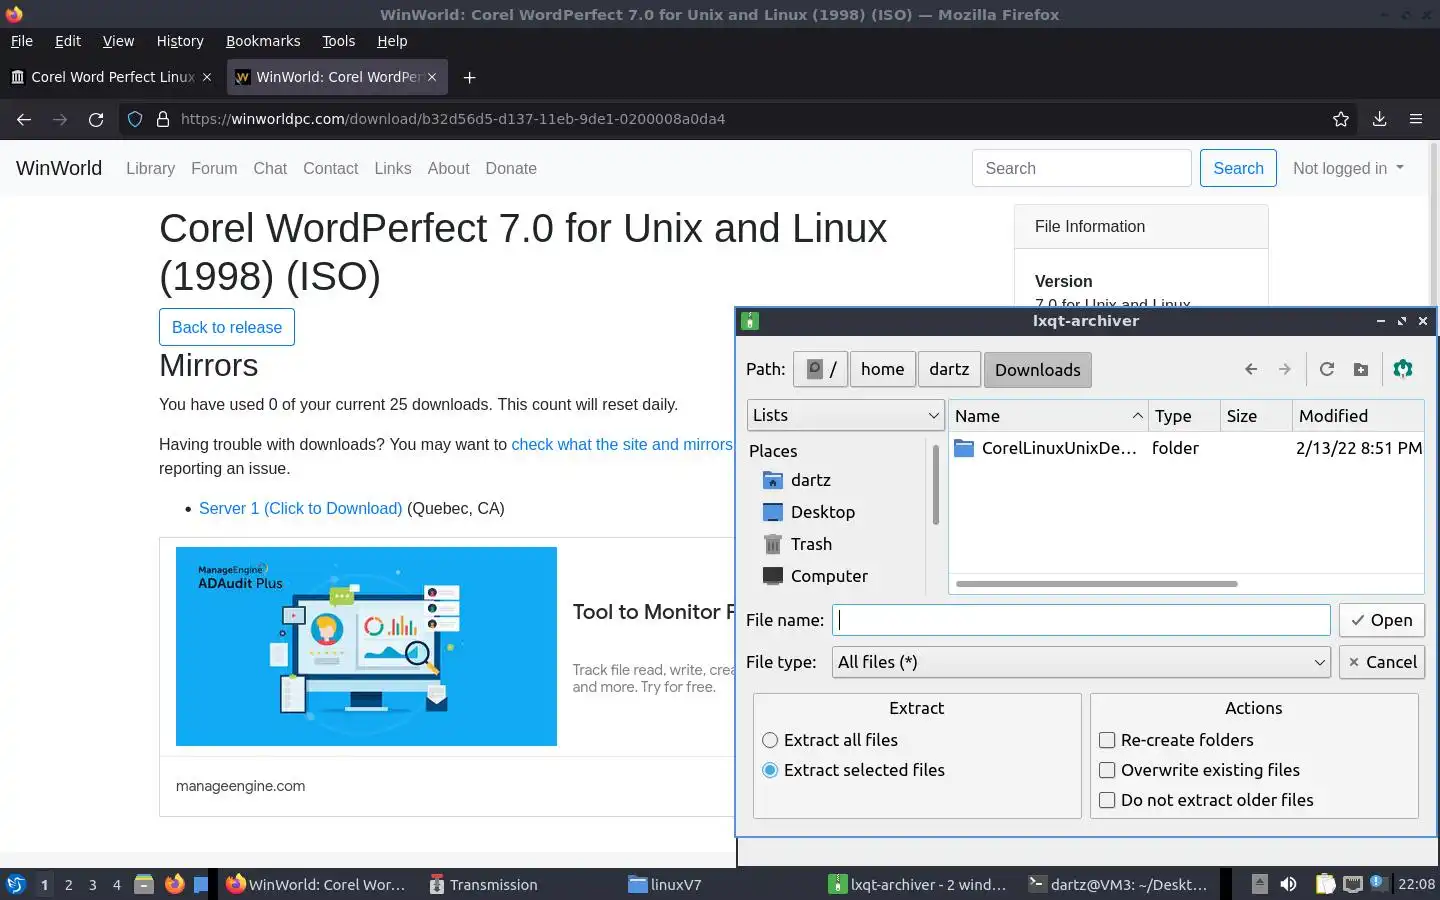Open a new Firefox tab with plus button
The width and height of the screenshot is (1440, 900).
point(469,77)
